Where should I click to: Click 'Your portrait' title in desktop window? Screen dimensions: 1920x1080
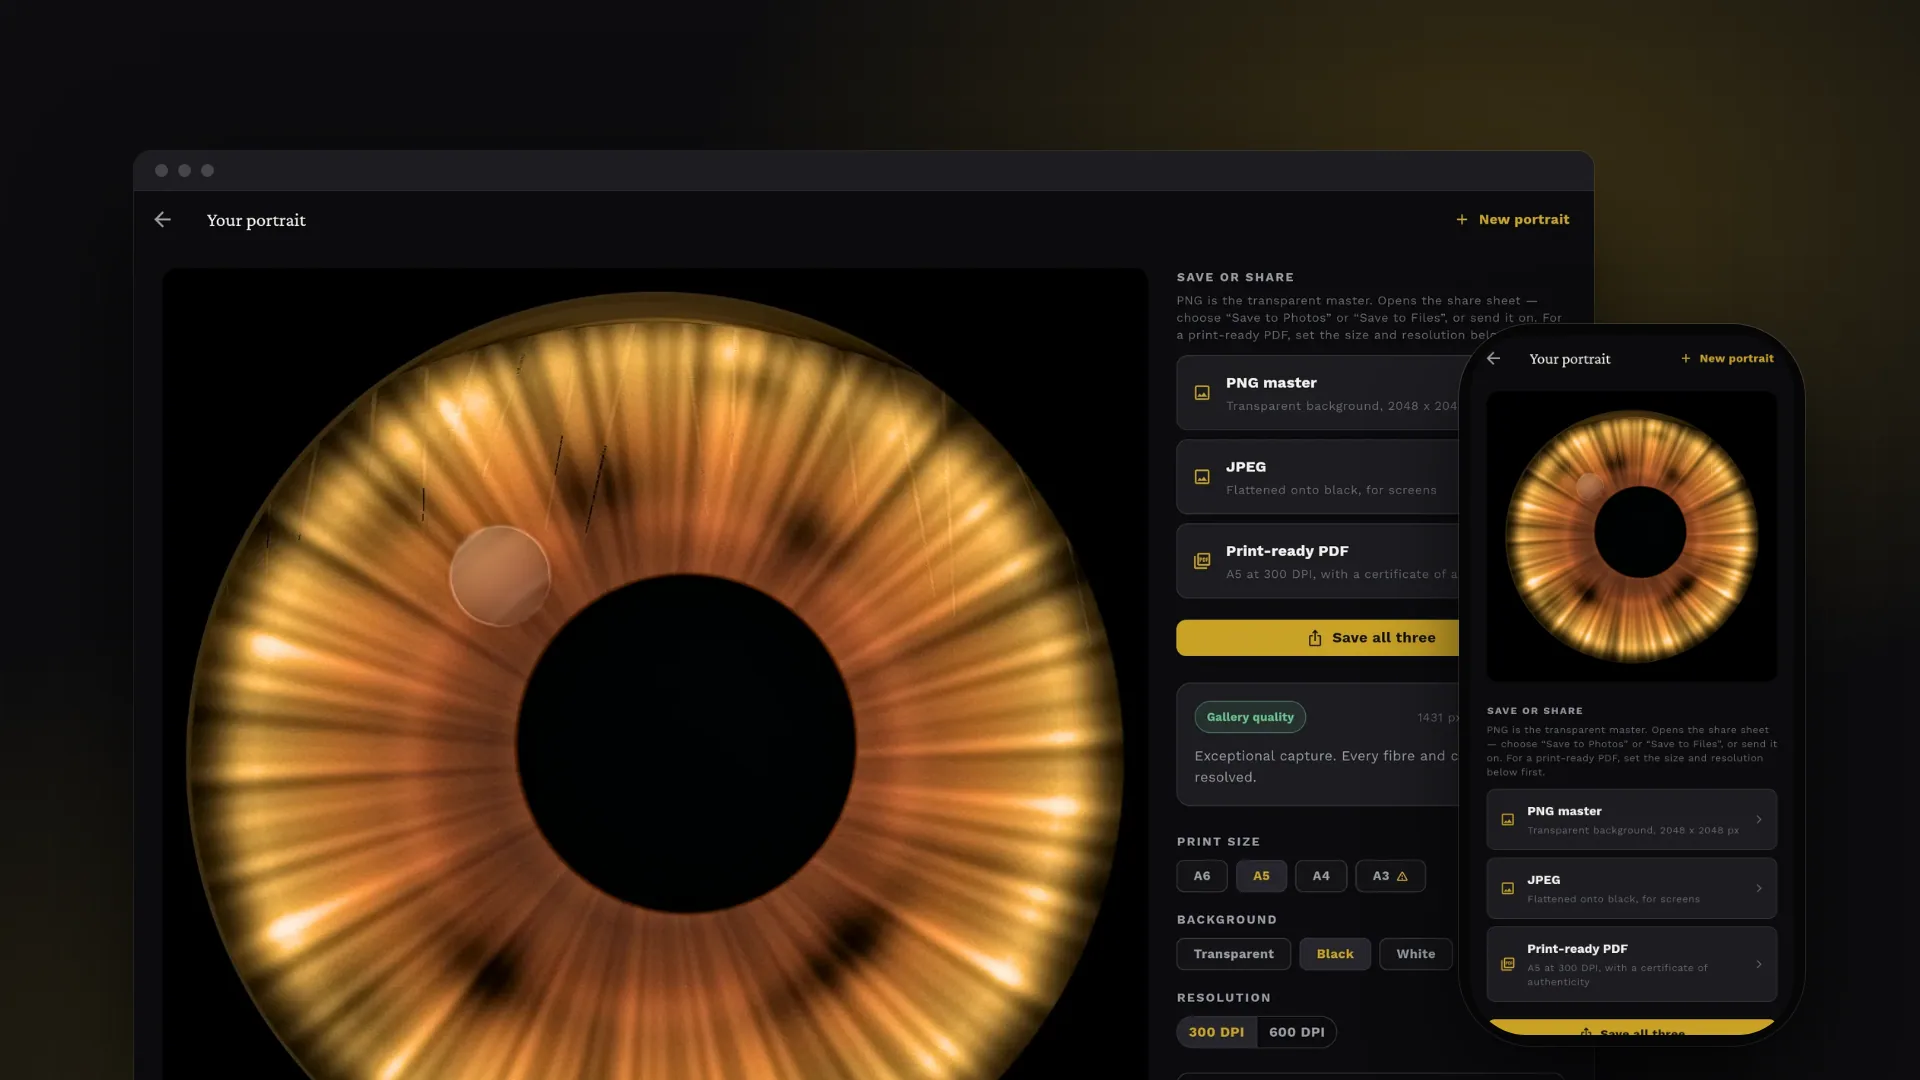click(x=256, y=220)
